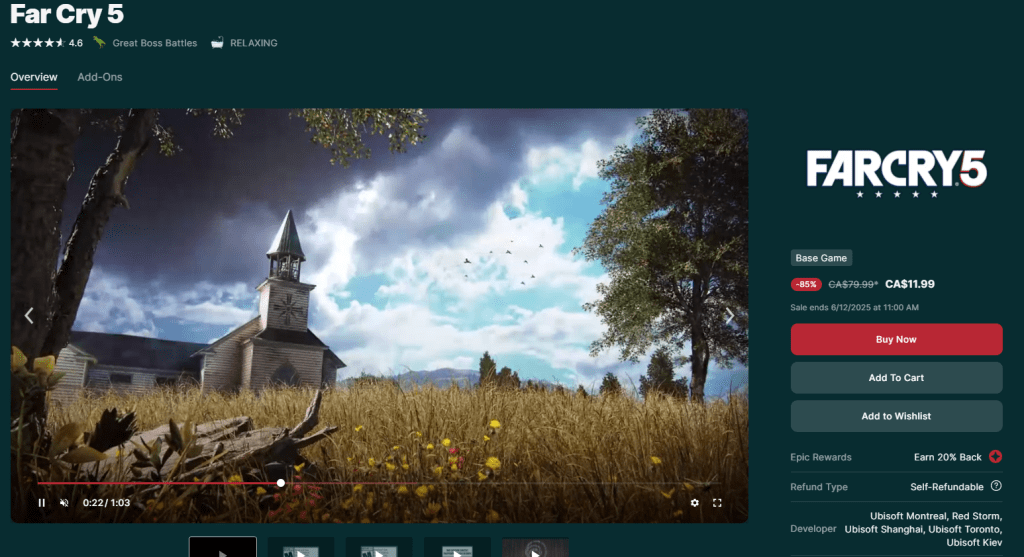The height and width of the screenshot is (557, 1024).
Task: Switch to the Add-Ons tab
Action: point(100,77)
